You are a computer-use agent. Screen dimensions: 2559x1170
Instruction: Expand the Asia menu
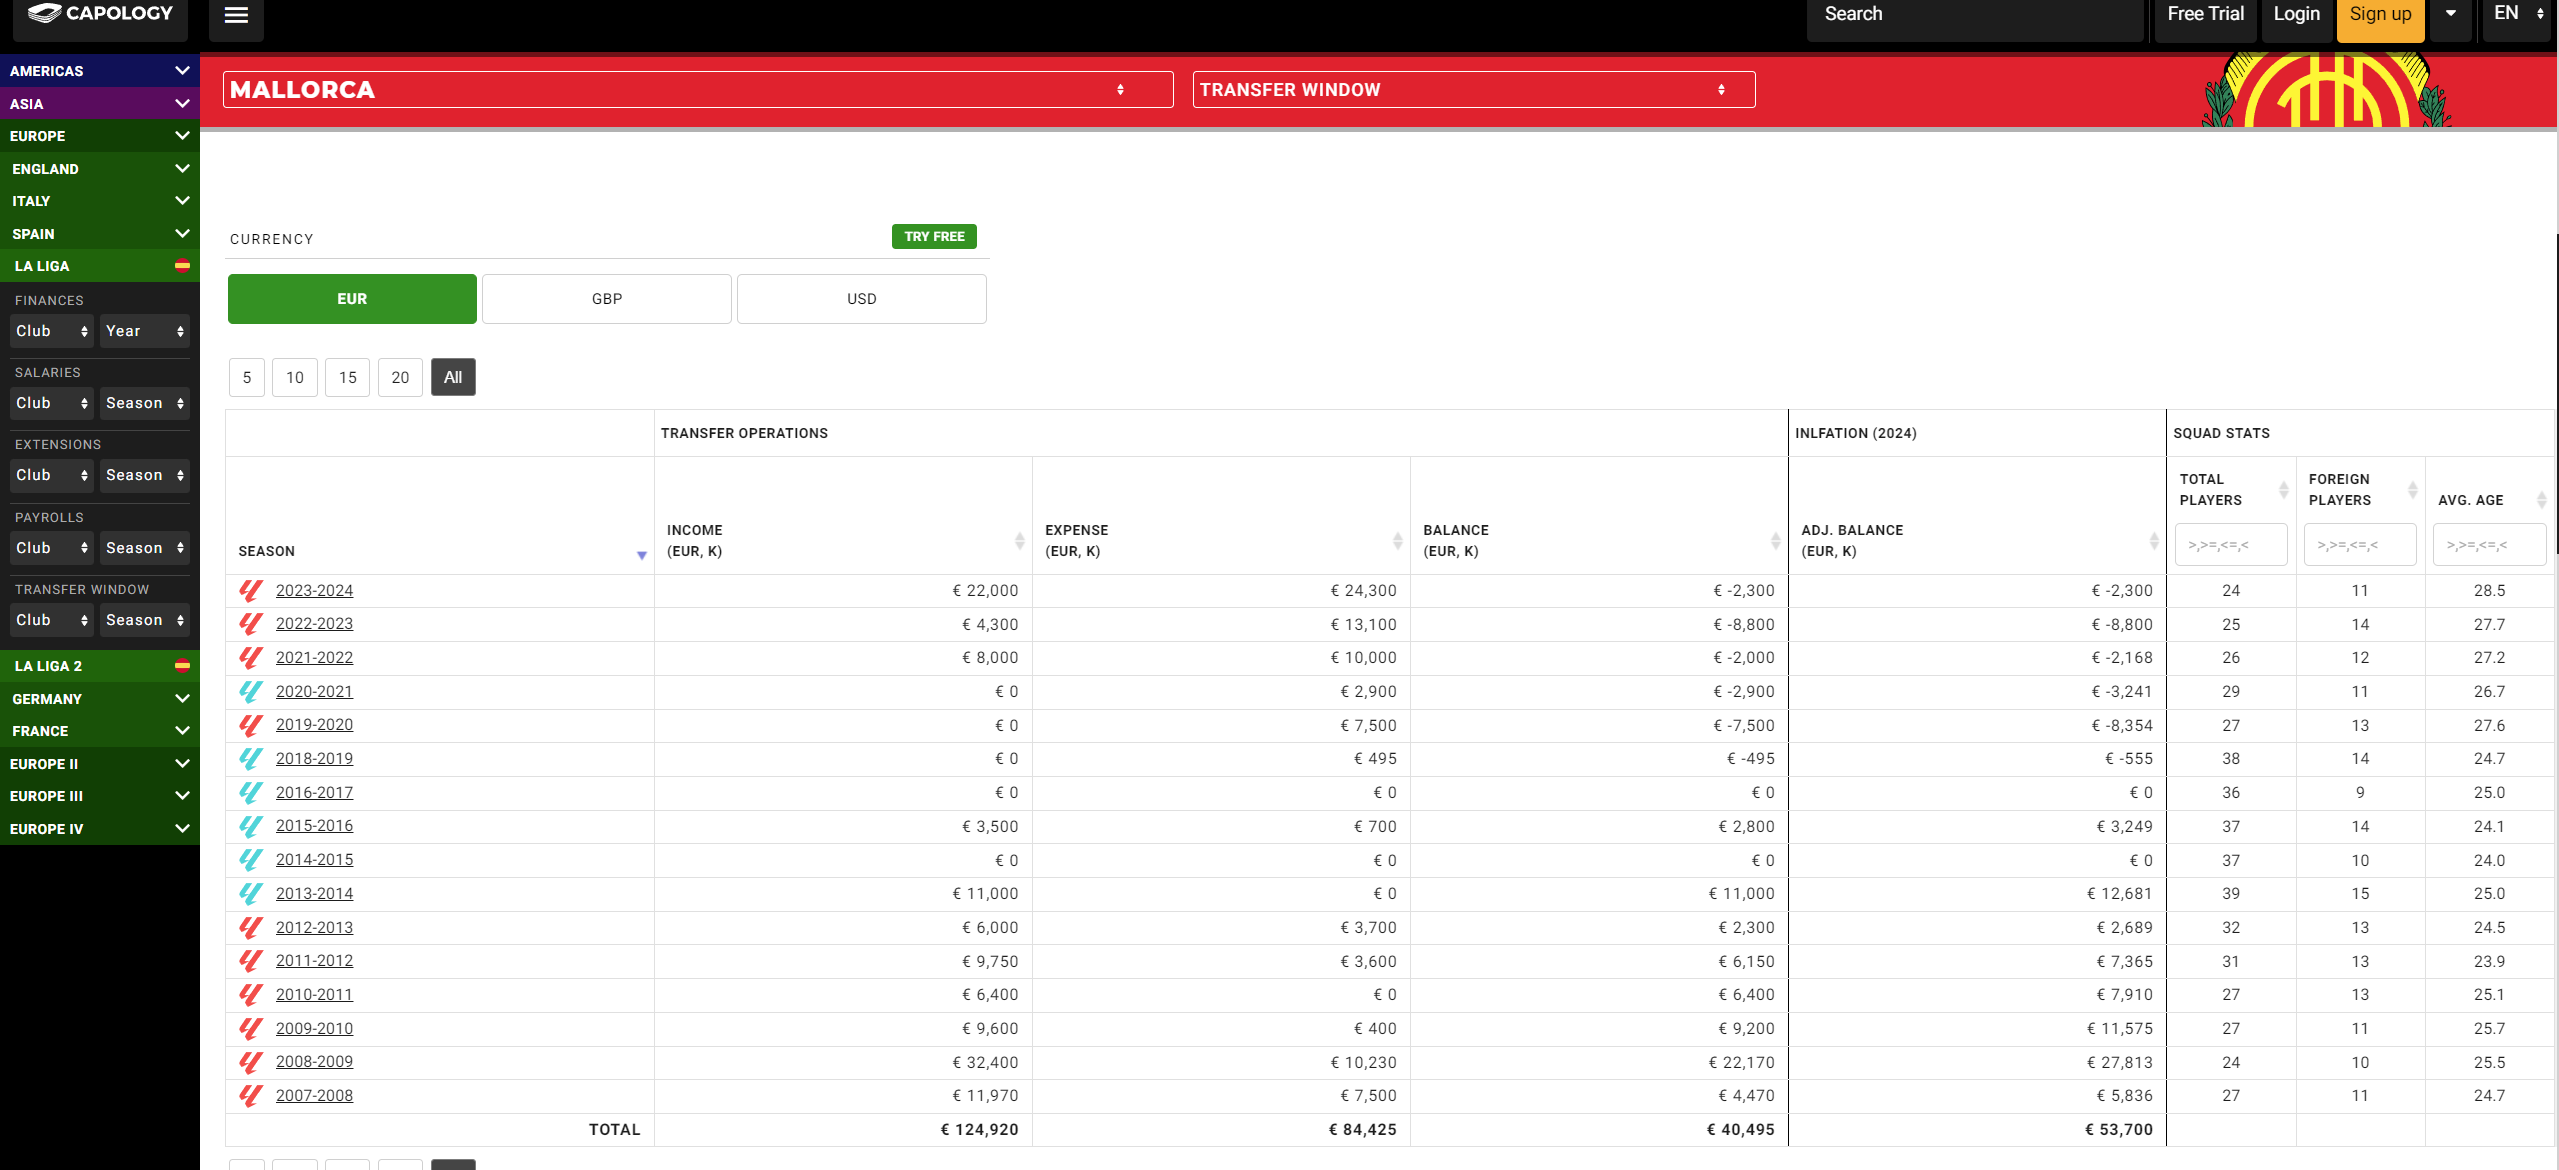point(100,104)
